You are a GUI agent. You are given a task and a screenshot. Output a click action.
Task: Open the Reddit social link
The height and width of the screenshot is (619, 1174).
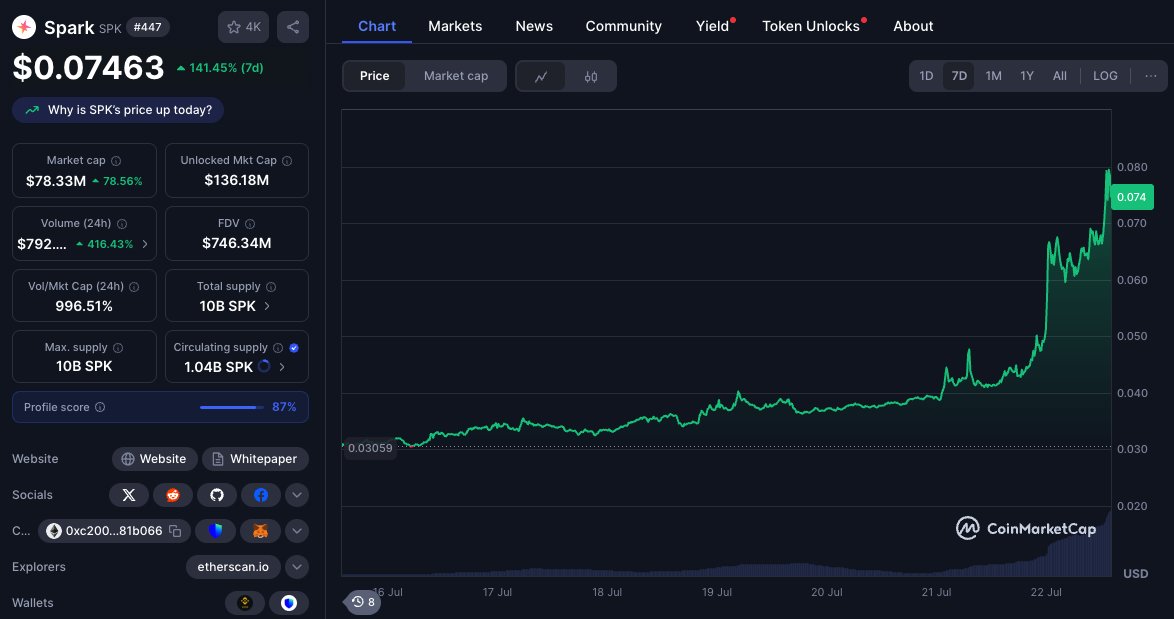[173, 495]
